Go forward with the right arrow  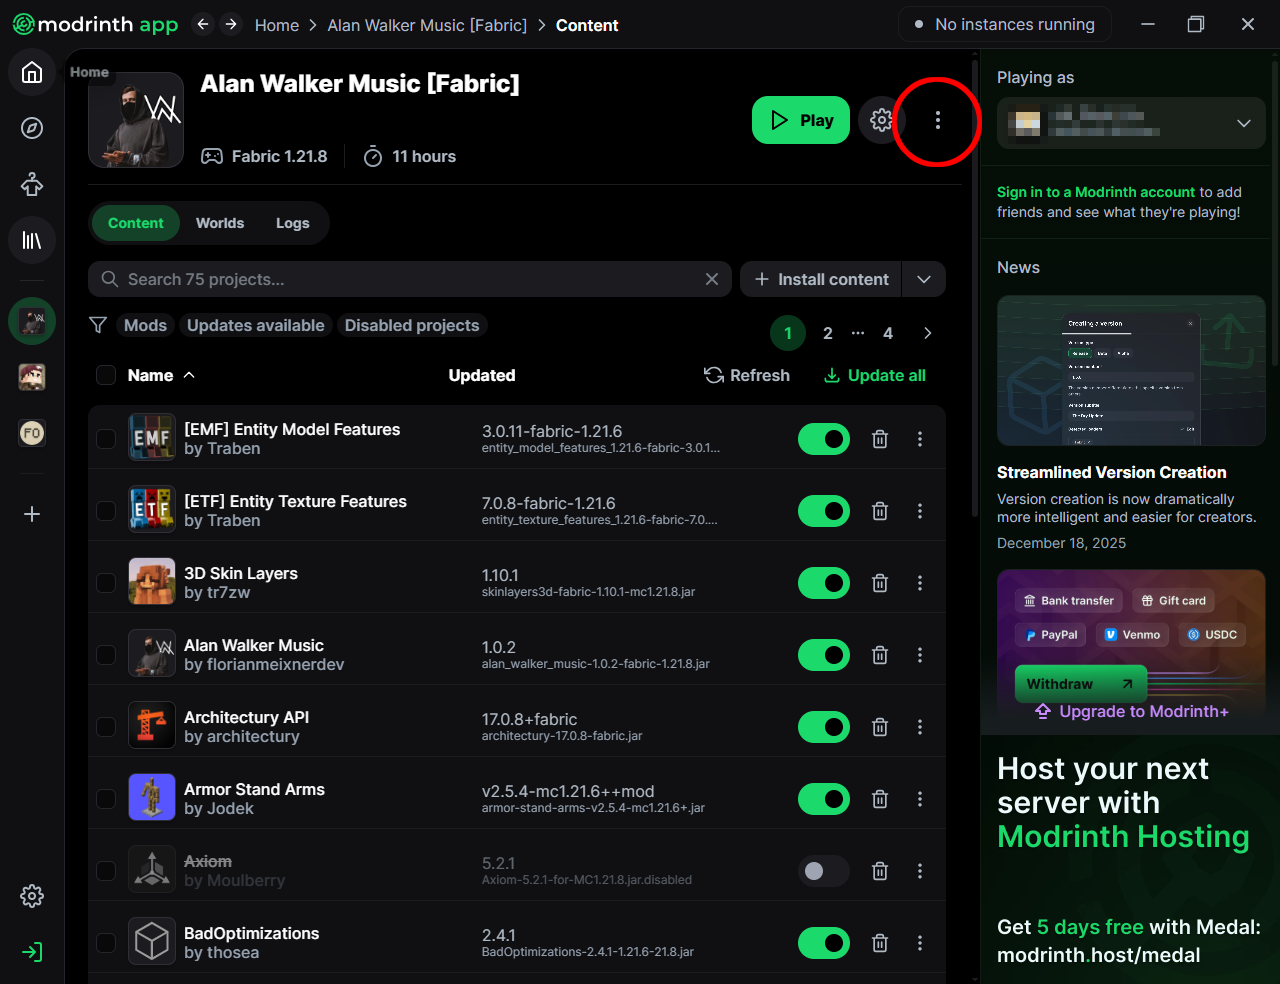[x=231, y=24]
